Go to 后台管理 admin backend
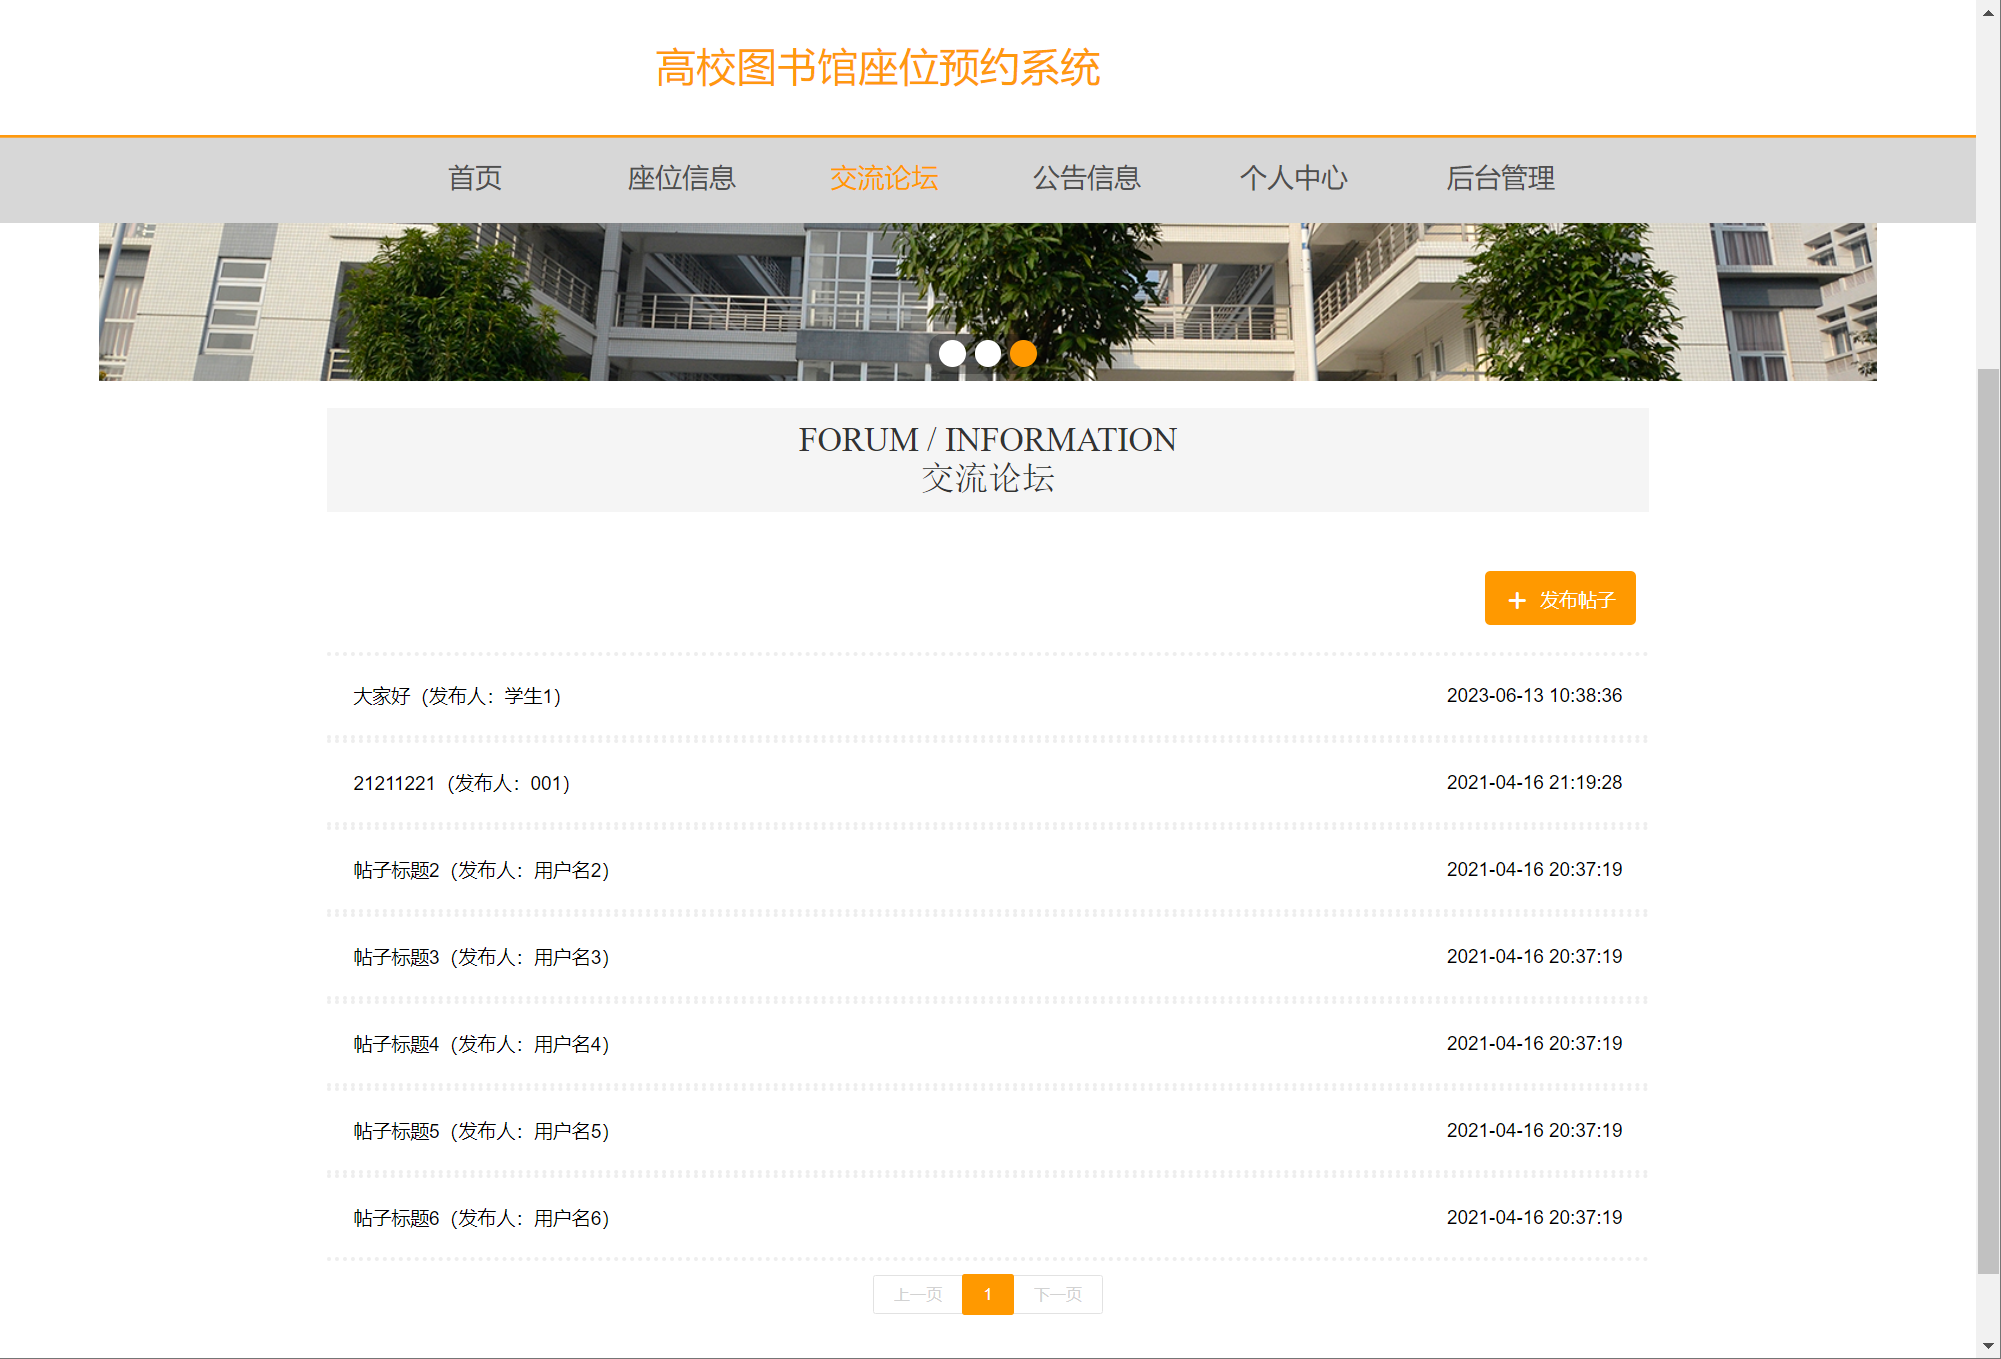The height and width of the screenshot is (1359, 2001). pyautogui.click(x=1500, y=178)
